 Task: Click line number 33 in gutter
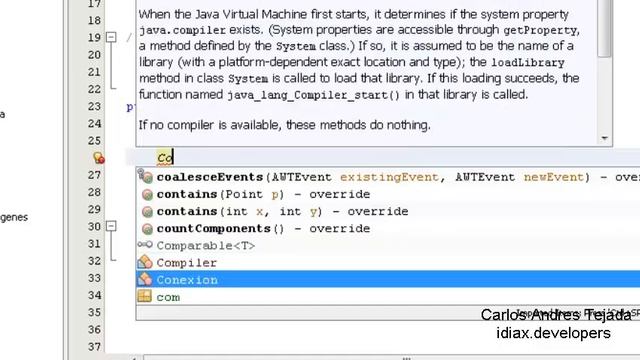click(94, 278)
